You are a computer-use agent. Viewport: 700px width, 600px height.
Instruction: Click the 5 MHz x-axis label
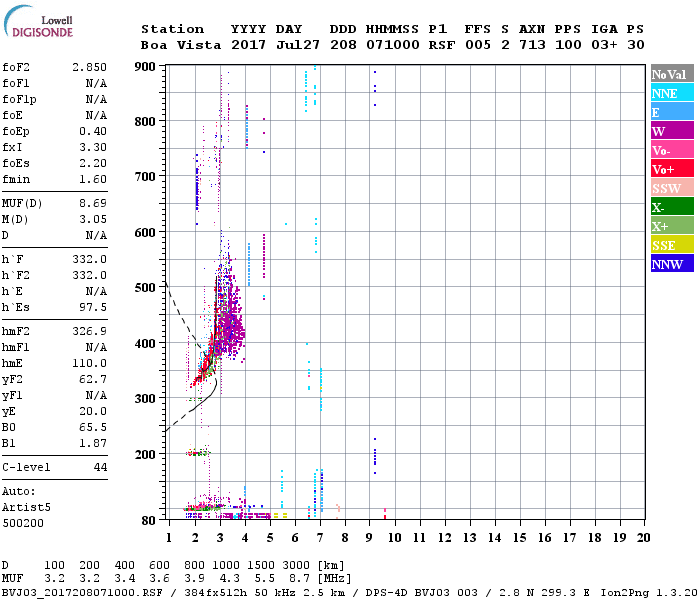tap(270, 538)
